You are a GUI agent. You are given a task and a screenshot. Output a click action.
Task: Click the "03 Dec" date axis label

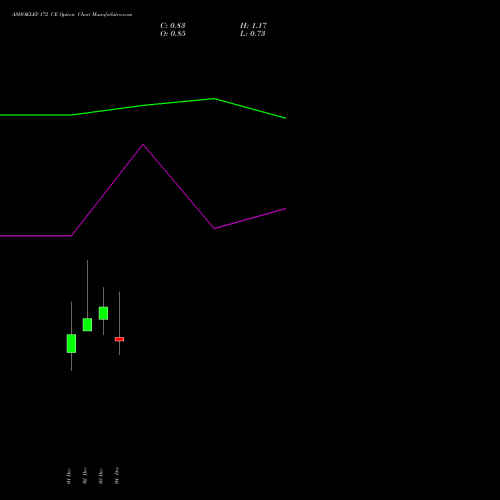coord(101,476)
